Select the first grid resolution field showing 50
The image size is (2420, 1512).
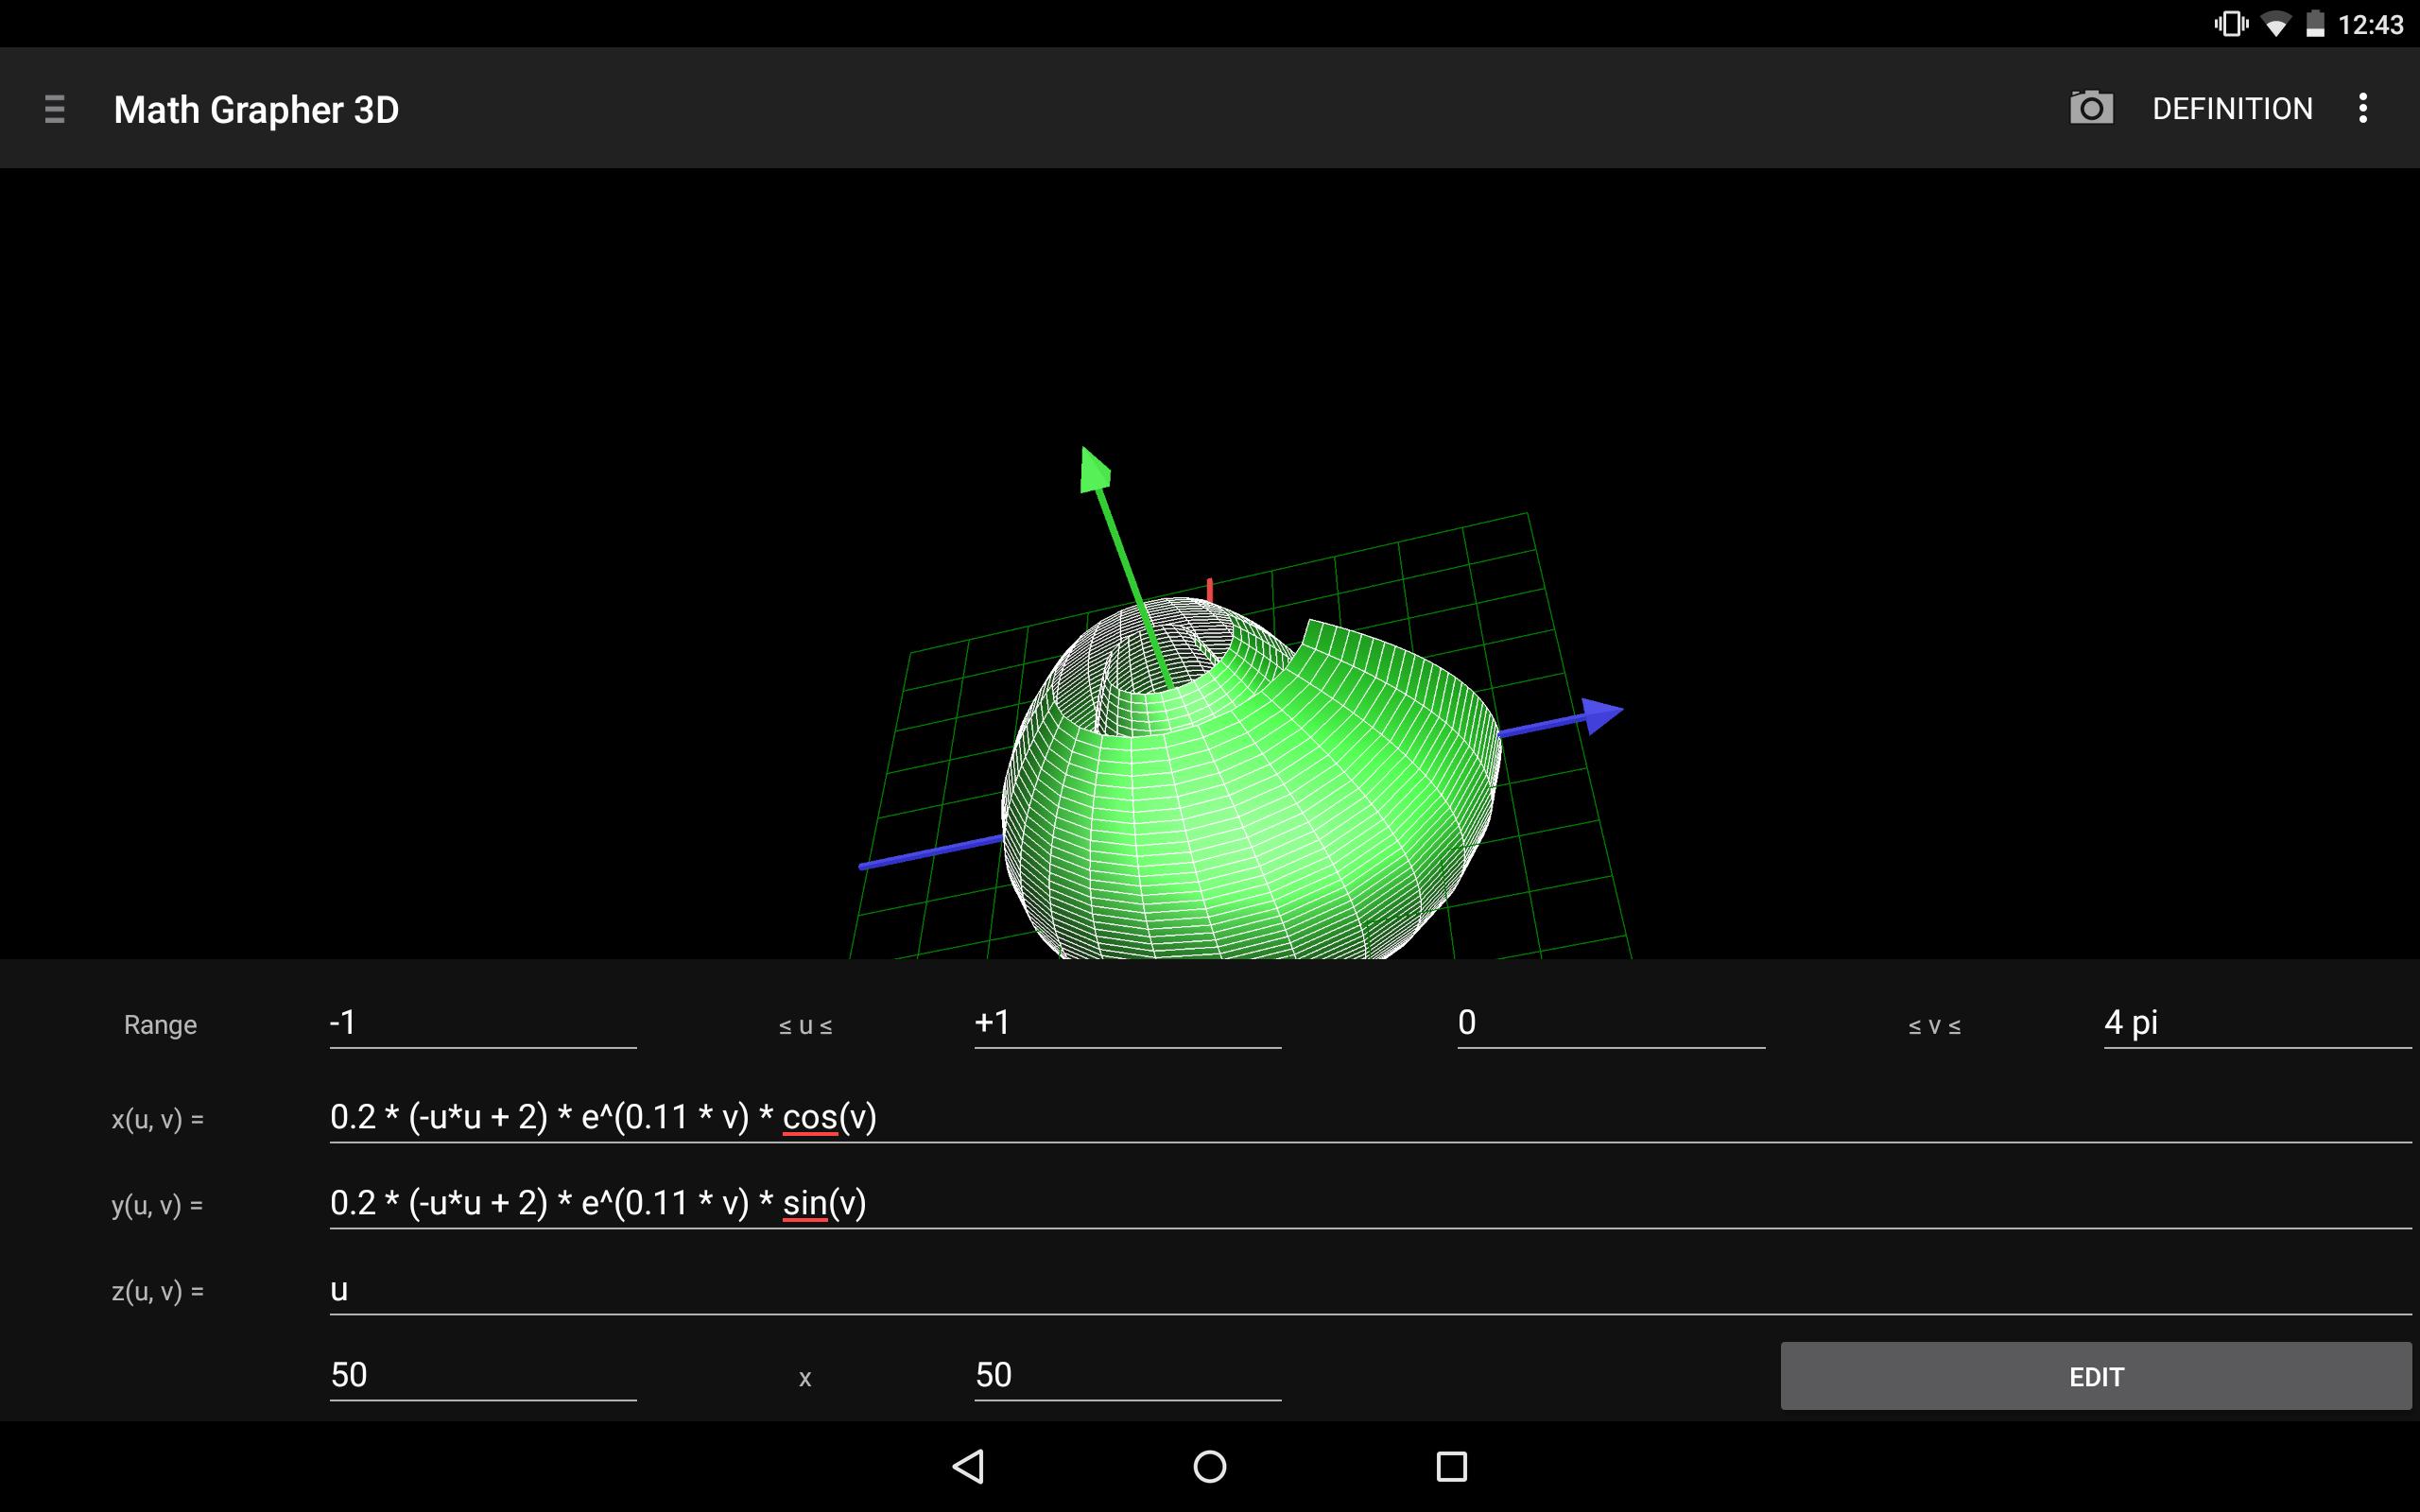tap(483, 1375)
